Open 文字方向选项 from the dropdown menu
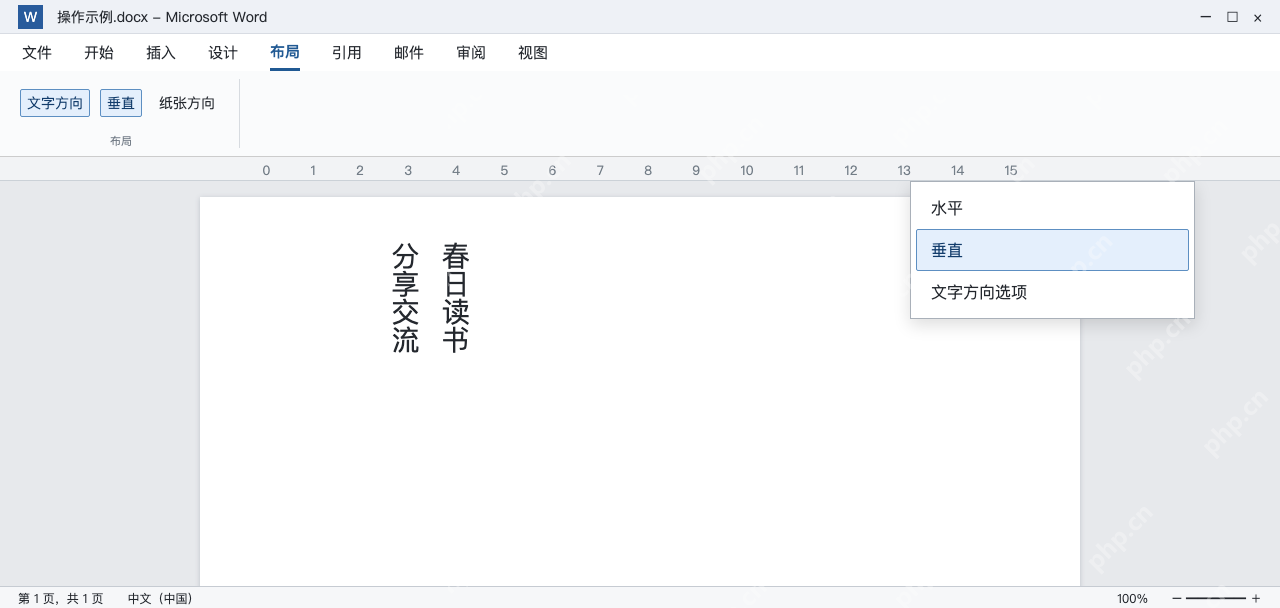1280x608 pixels. pos(1052,292)
